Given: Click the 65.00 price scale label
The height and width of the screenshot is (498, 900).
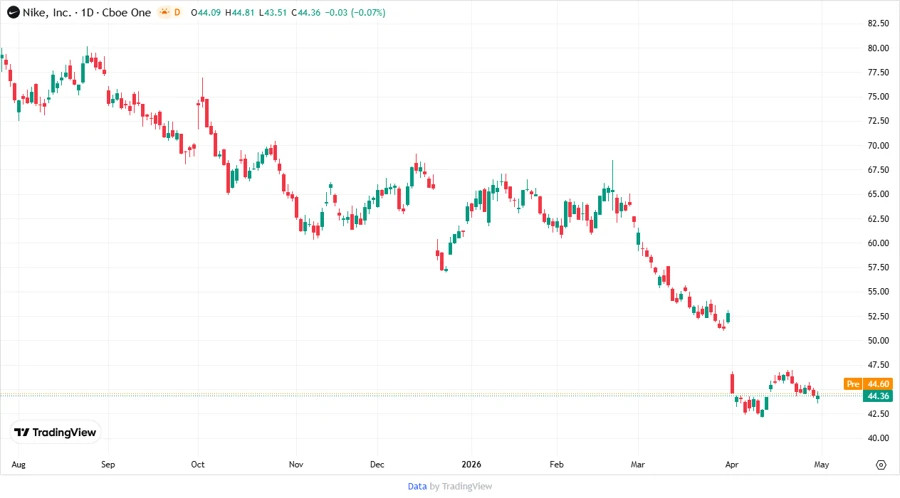Looking at the screenshot, I should [x=878, y=194].
